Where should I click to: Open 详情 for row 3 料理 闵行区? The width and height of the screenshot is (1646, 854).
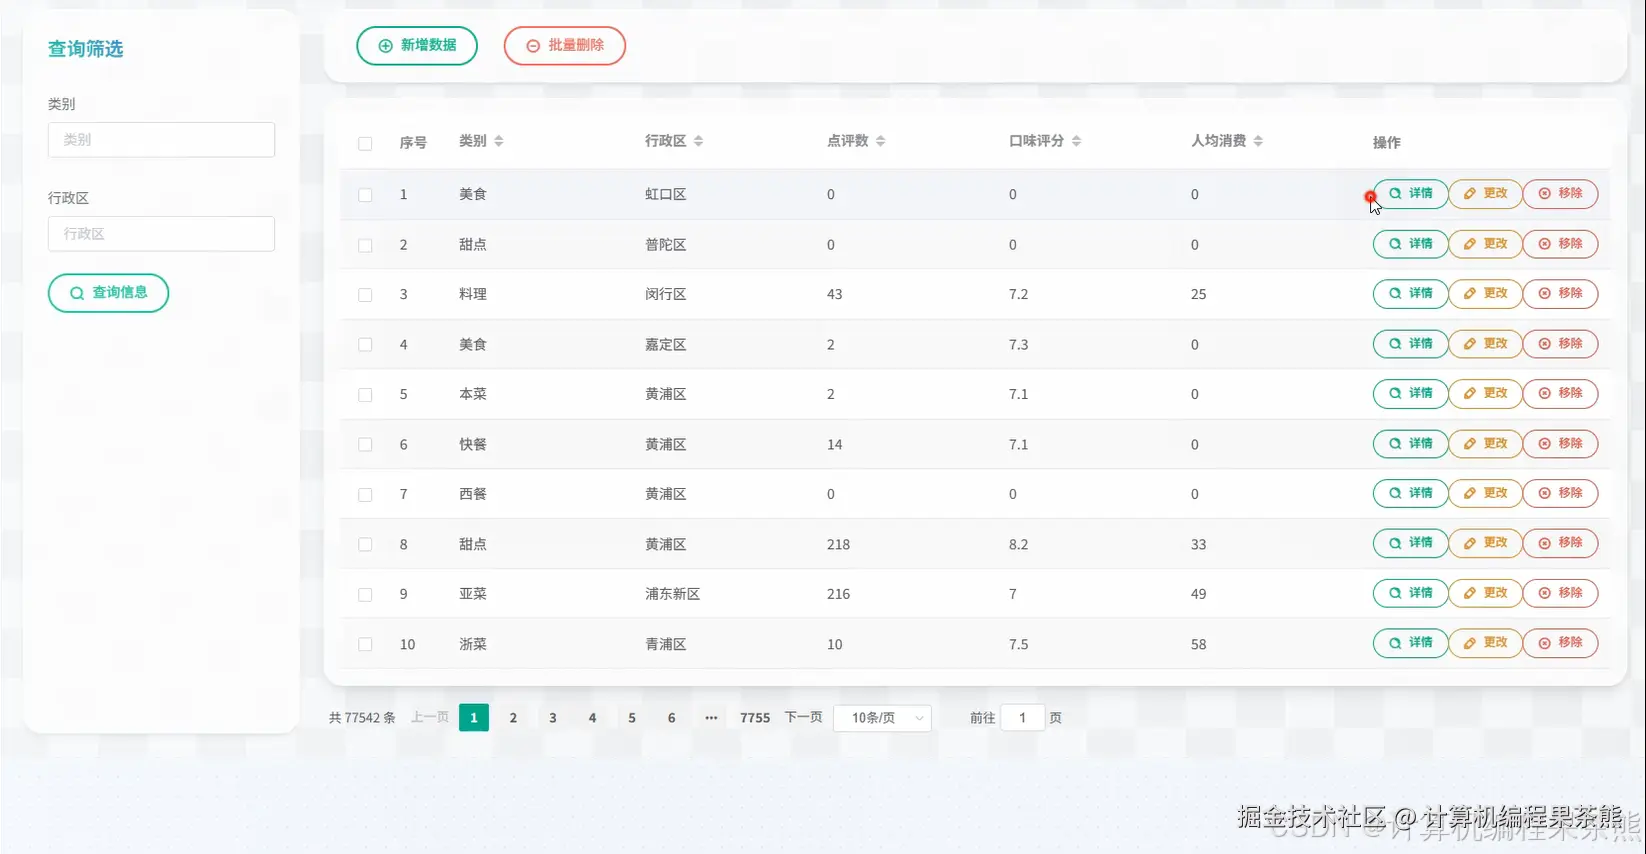(x=1410, y=294)
